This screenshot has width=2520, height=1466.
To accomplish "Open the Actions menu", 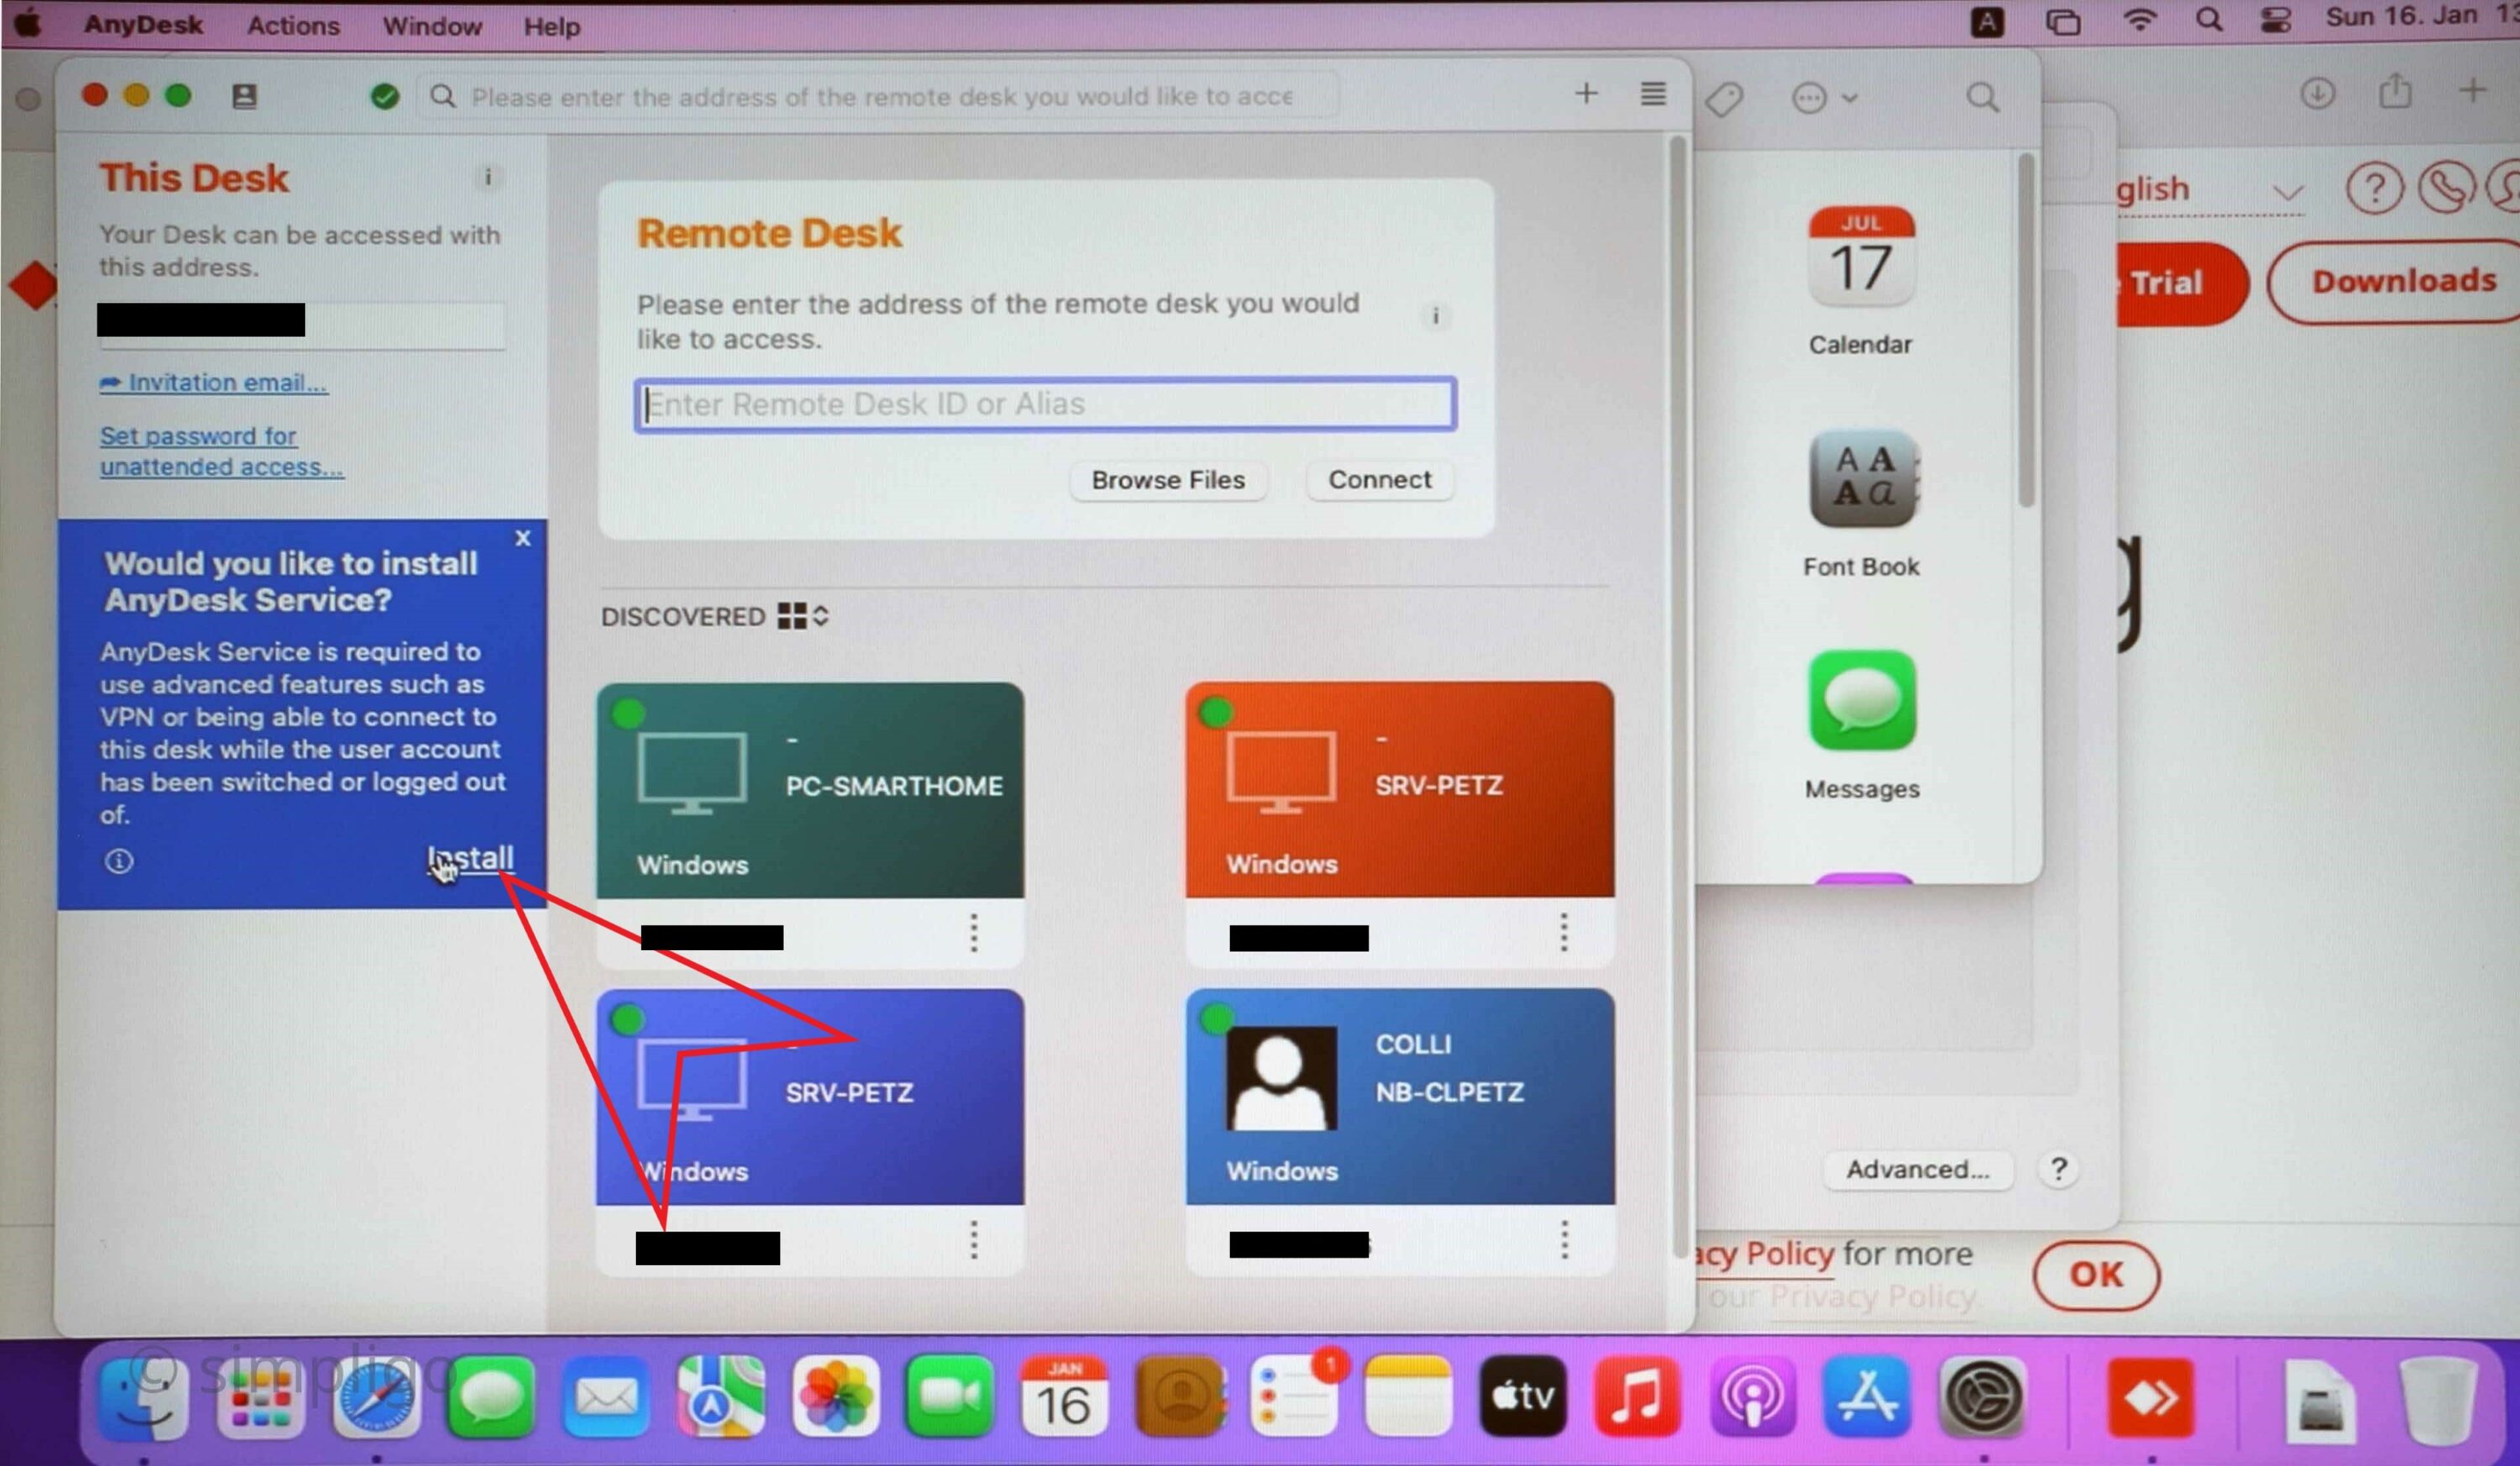I will [x=293, y=26].
